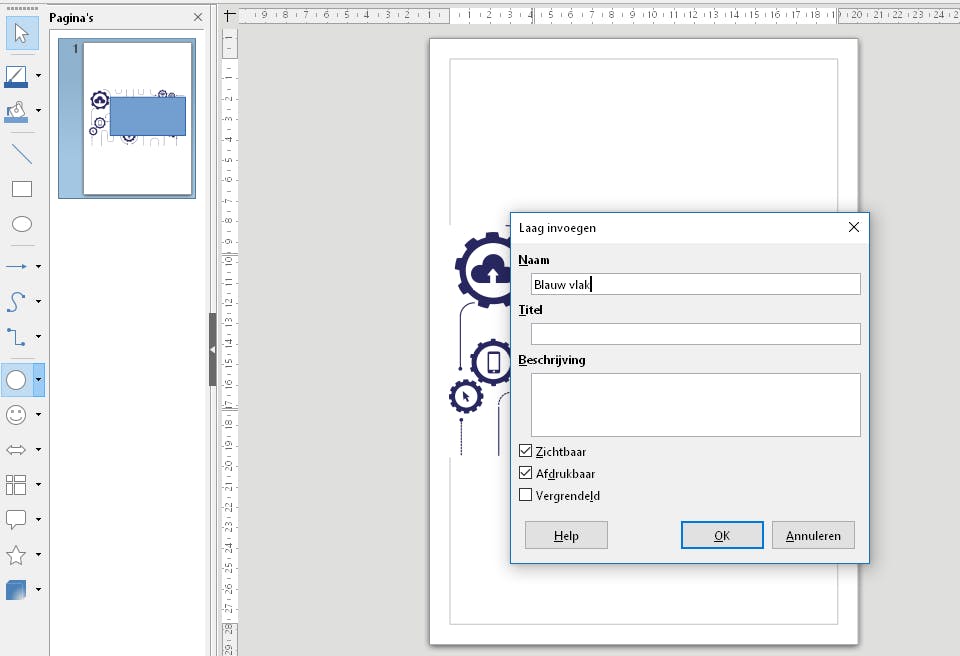Expand 3D Objects dropdown
The height and width of the screenshot is (656, 960).
[39, 590]
